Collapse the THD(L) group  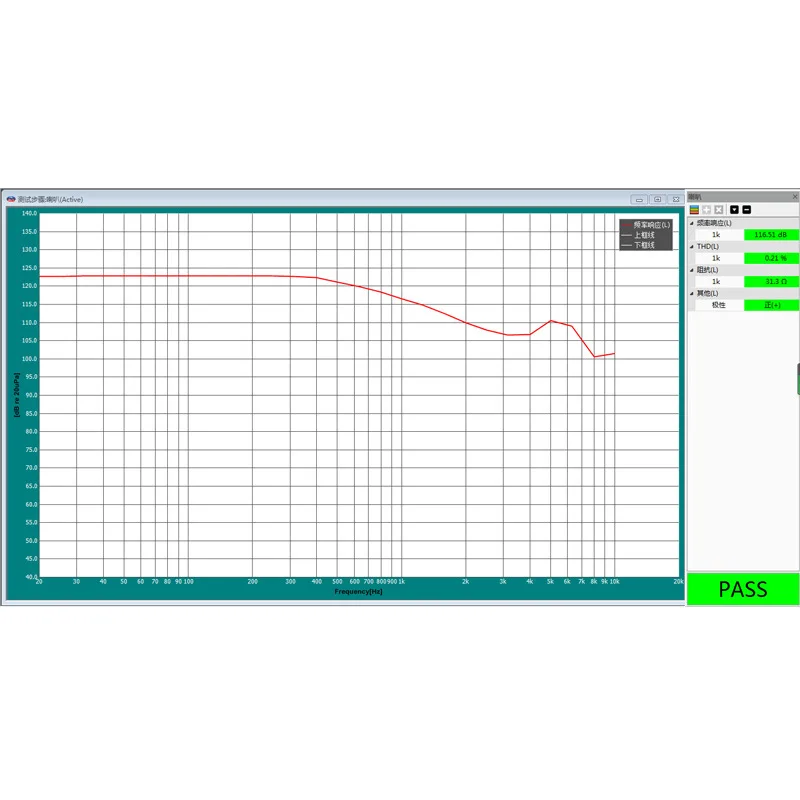[x=692, y=247]
